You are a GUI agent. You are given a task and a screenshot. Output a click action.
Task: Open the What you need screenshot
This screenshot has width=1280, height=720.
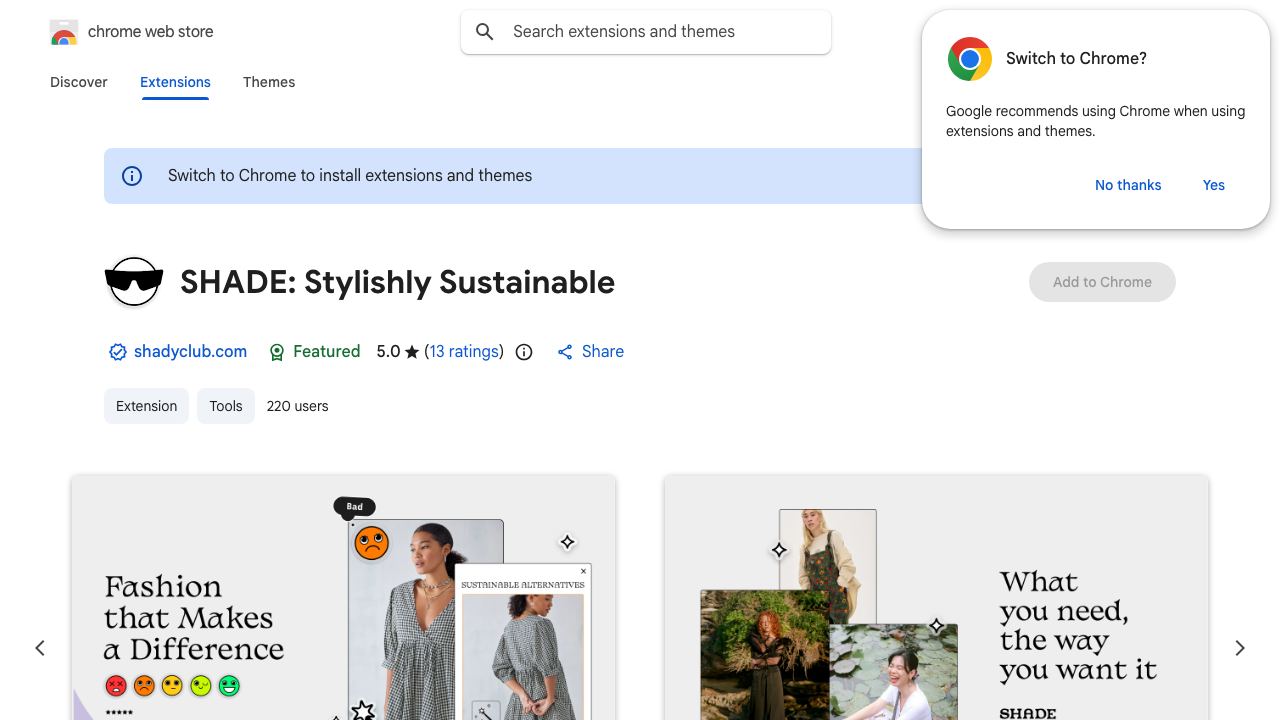point(936,598)
